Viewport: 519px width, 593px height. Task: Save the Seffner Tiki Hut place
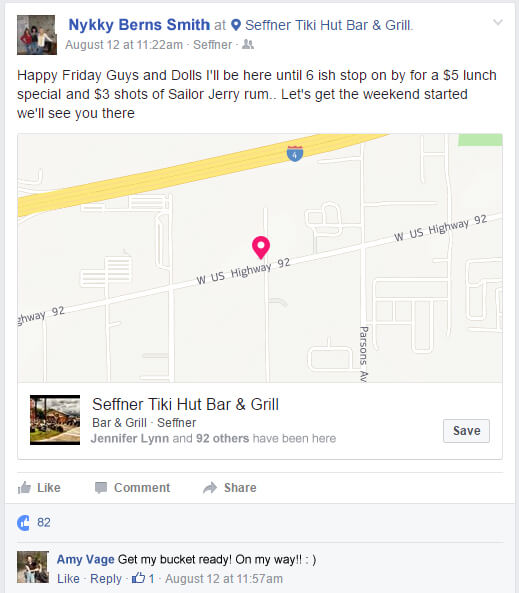coord(466,431)
